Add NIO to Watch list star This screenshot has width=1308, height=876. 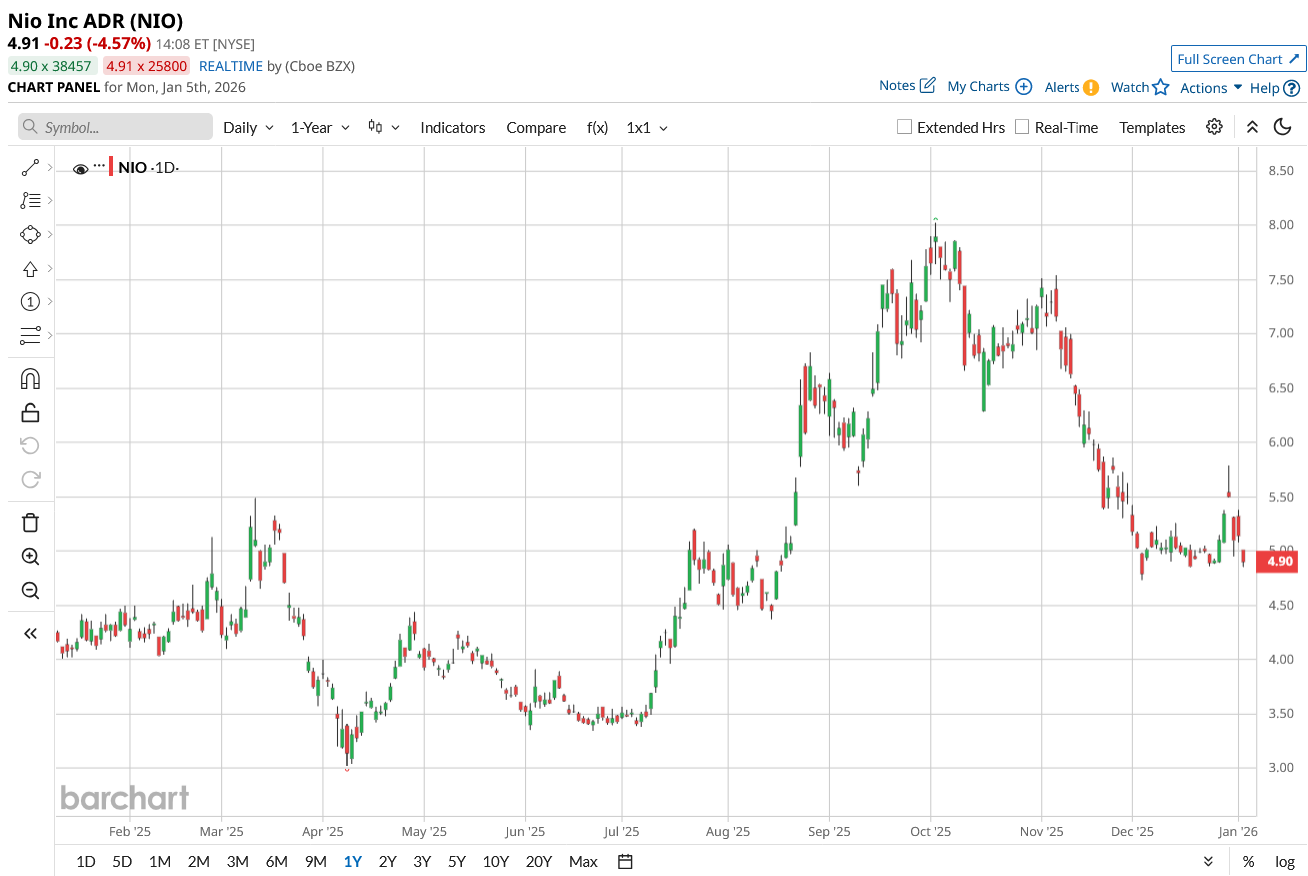click(x=1140, y=87)
